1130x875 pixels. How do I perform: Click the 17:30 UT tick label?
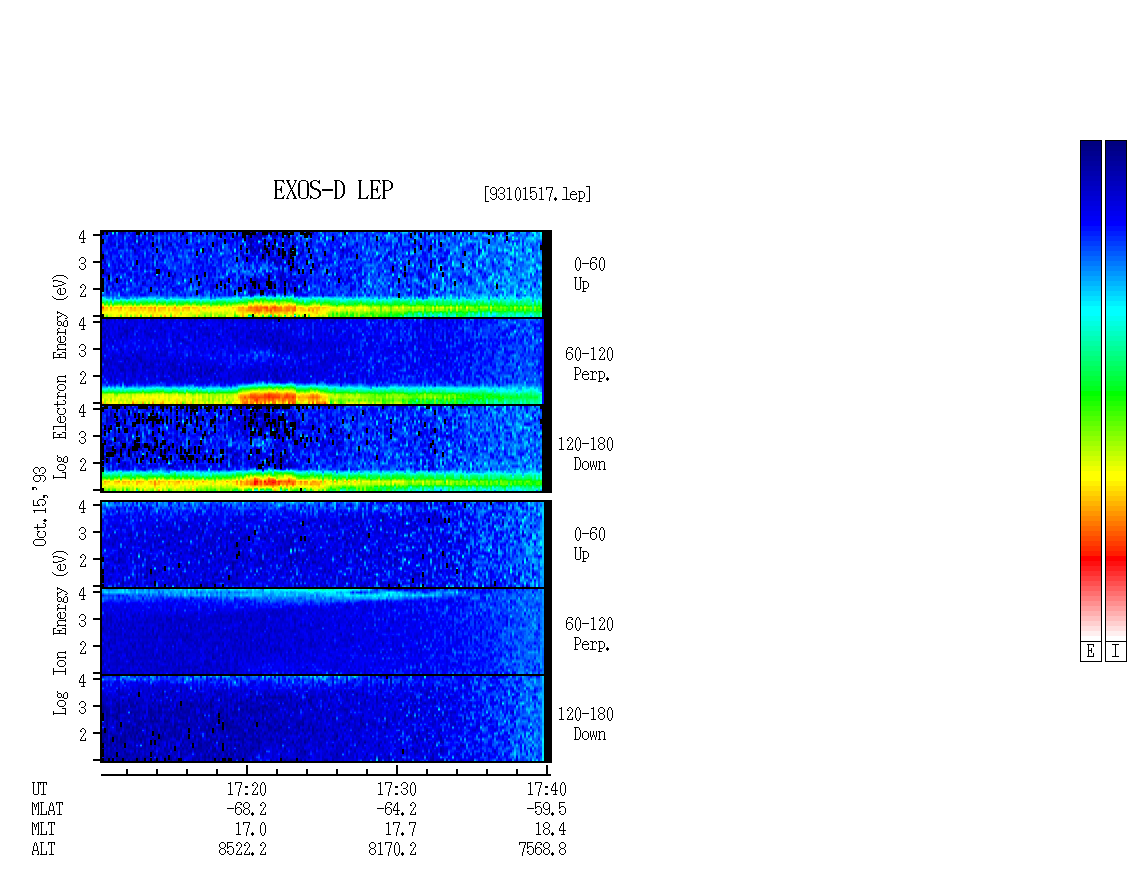point(396,789)
